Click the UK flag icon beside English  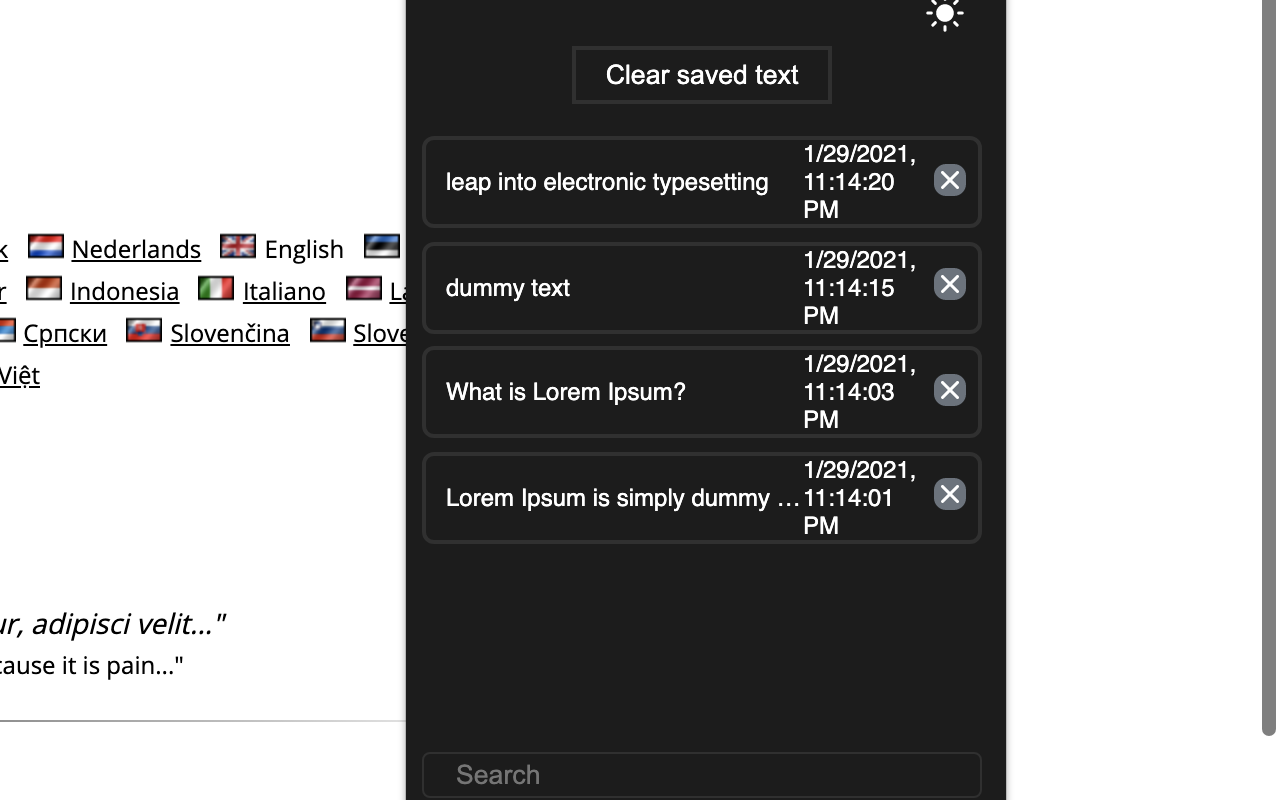coord(238,246)
